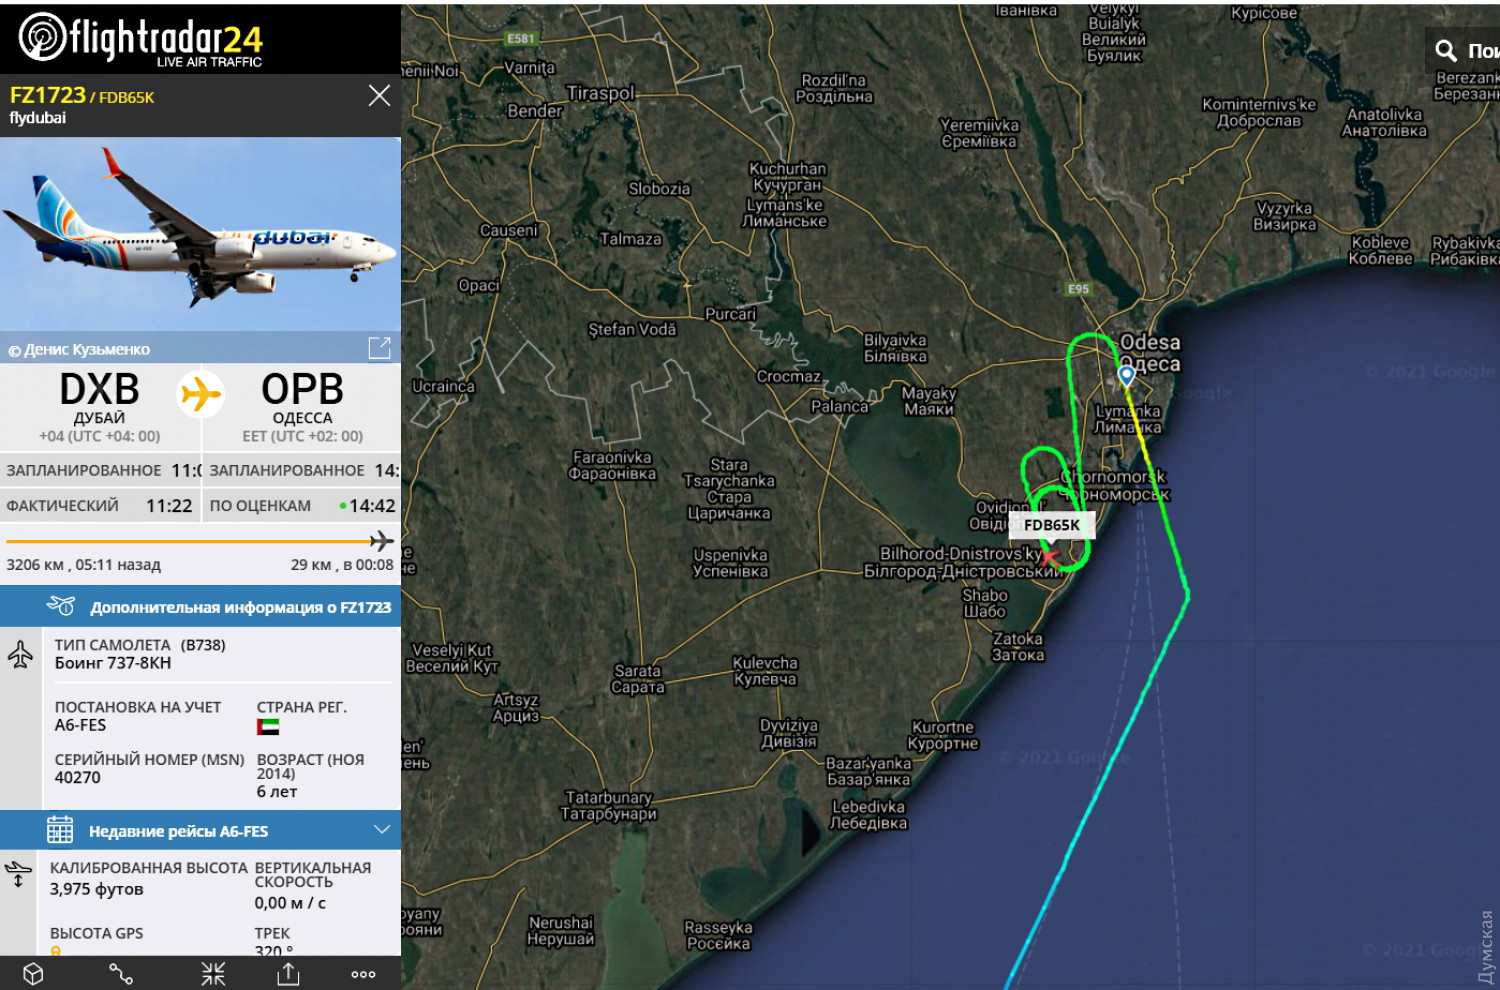Click the DXB departure airport code
1500x990 pixels.
[x=99, y=390]
